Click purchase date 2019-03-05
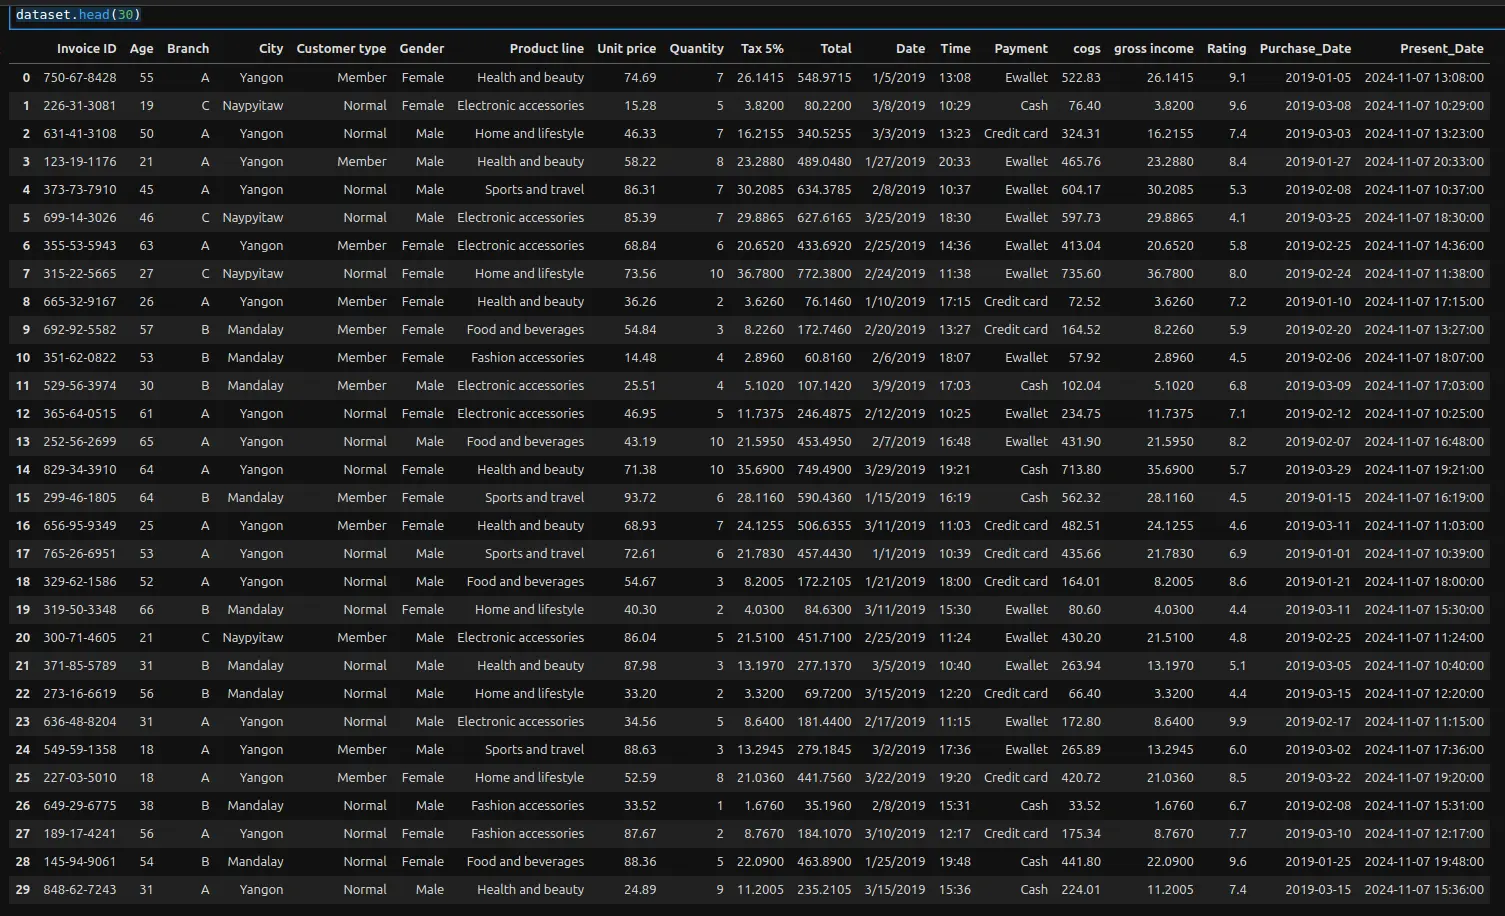 click(1318, 665)
